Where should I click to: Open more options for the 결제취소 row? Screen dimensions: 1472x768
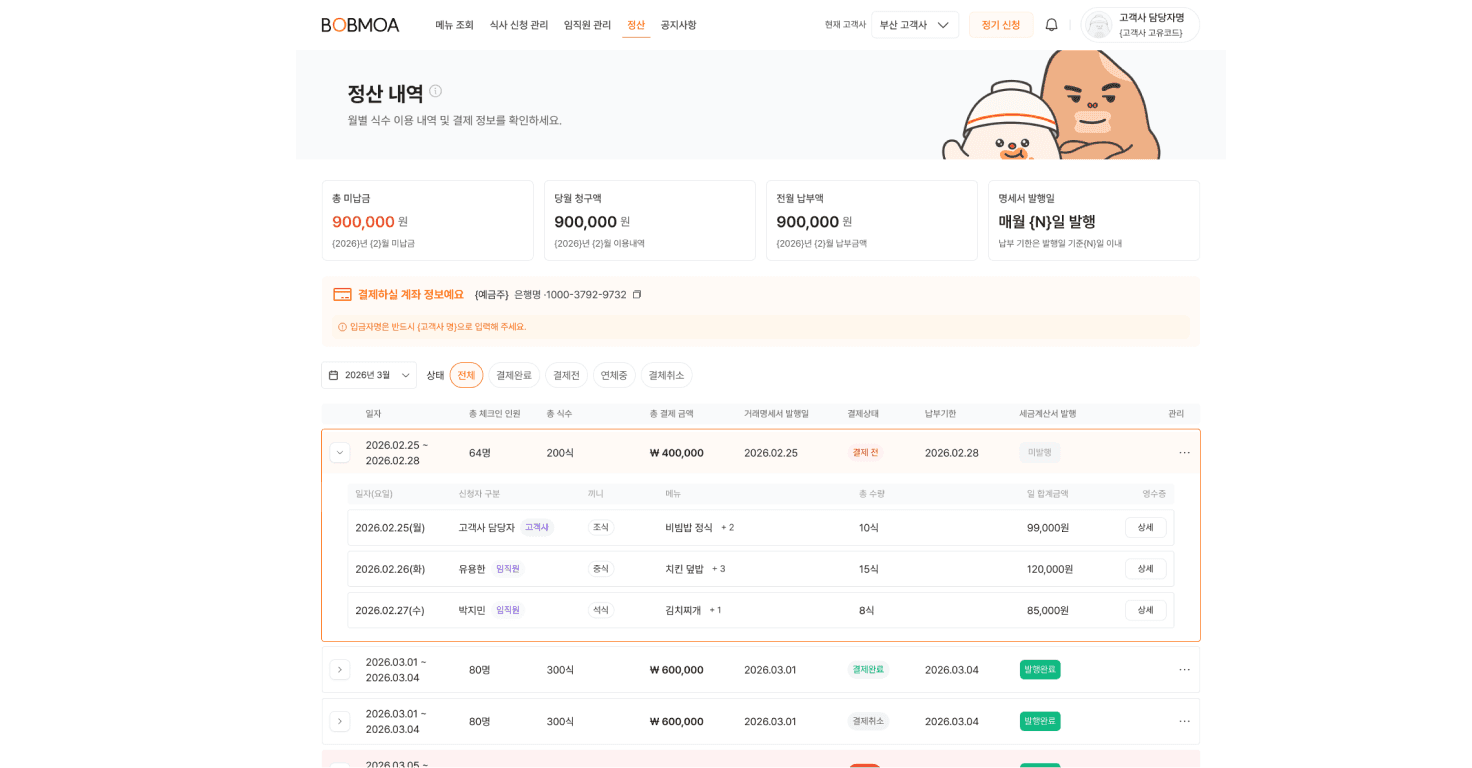pyautogui.click(x=1184, y=722)
